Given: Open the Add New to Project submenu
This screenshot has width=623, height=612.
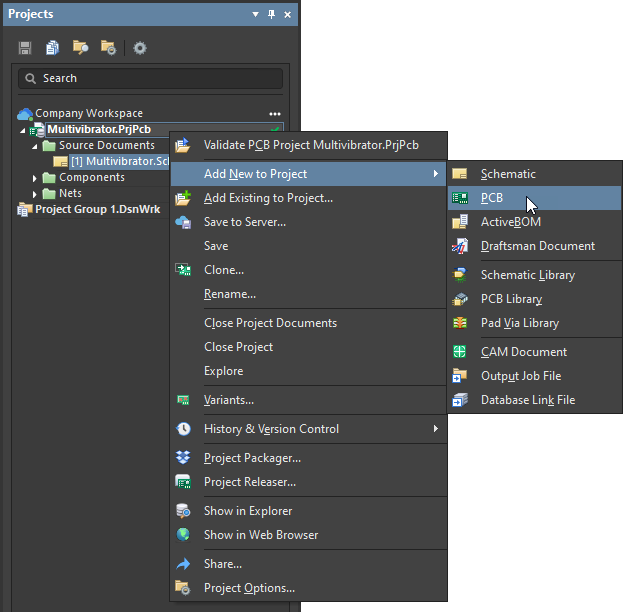Looking at the screenshot, I should pyautogui.click(x=309, y=174).
